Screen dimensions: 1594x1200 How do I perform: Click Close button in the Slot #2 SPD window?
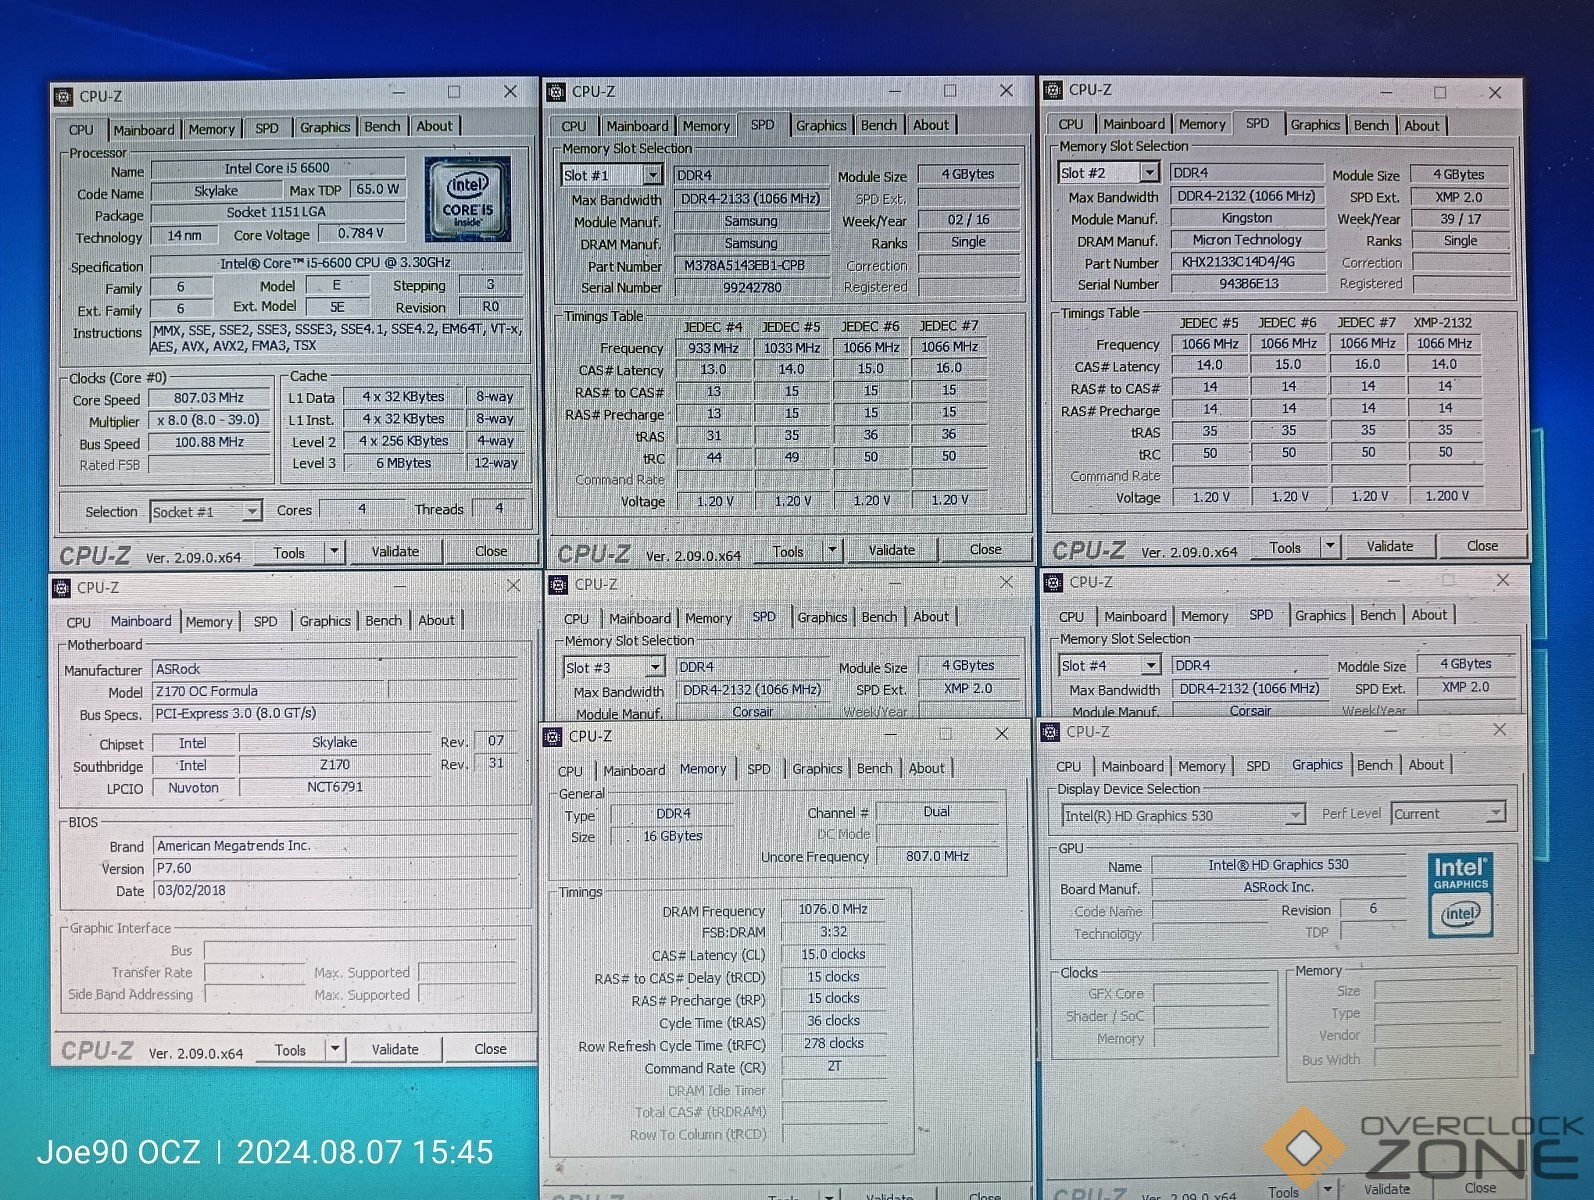1482,546
